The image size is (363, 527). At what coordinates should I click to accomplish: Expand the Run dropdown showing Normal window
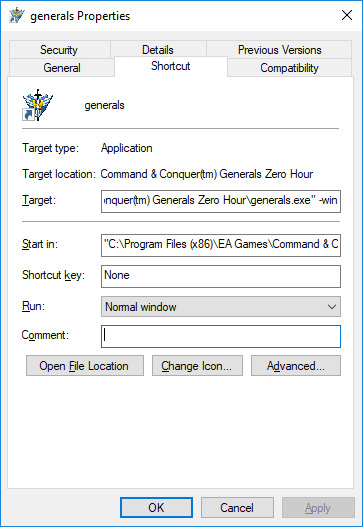pos(221,307)
